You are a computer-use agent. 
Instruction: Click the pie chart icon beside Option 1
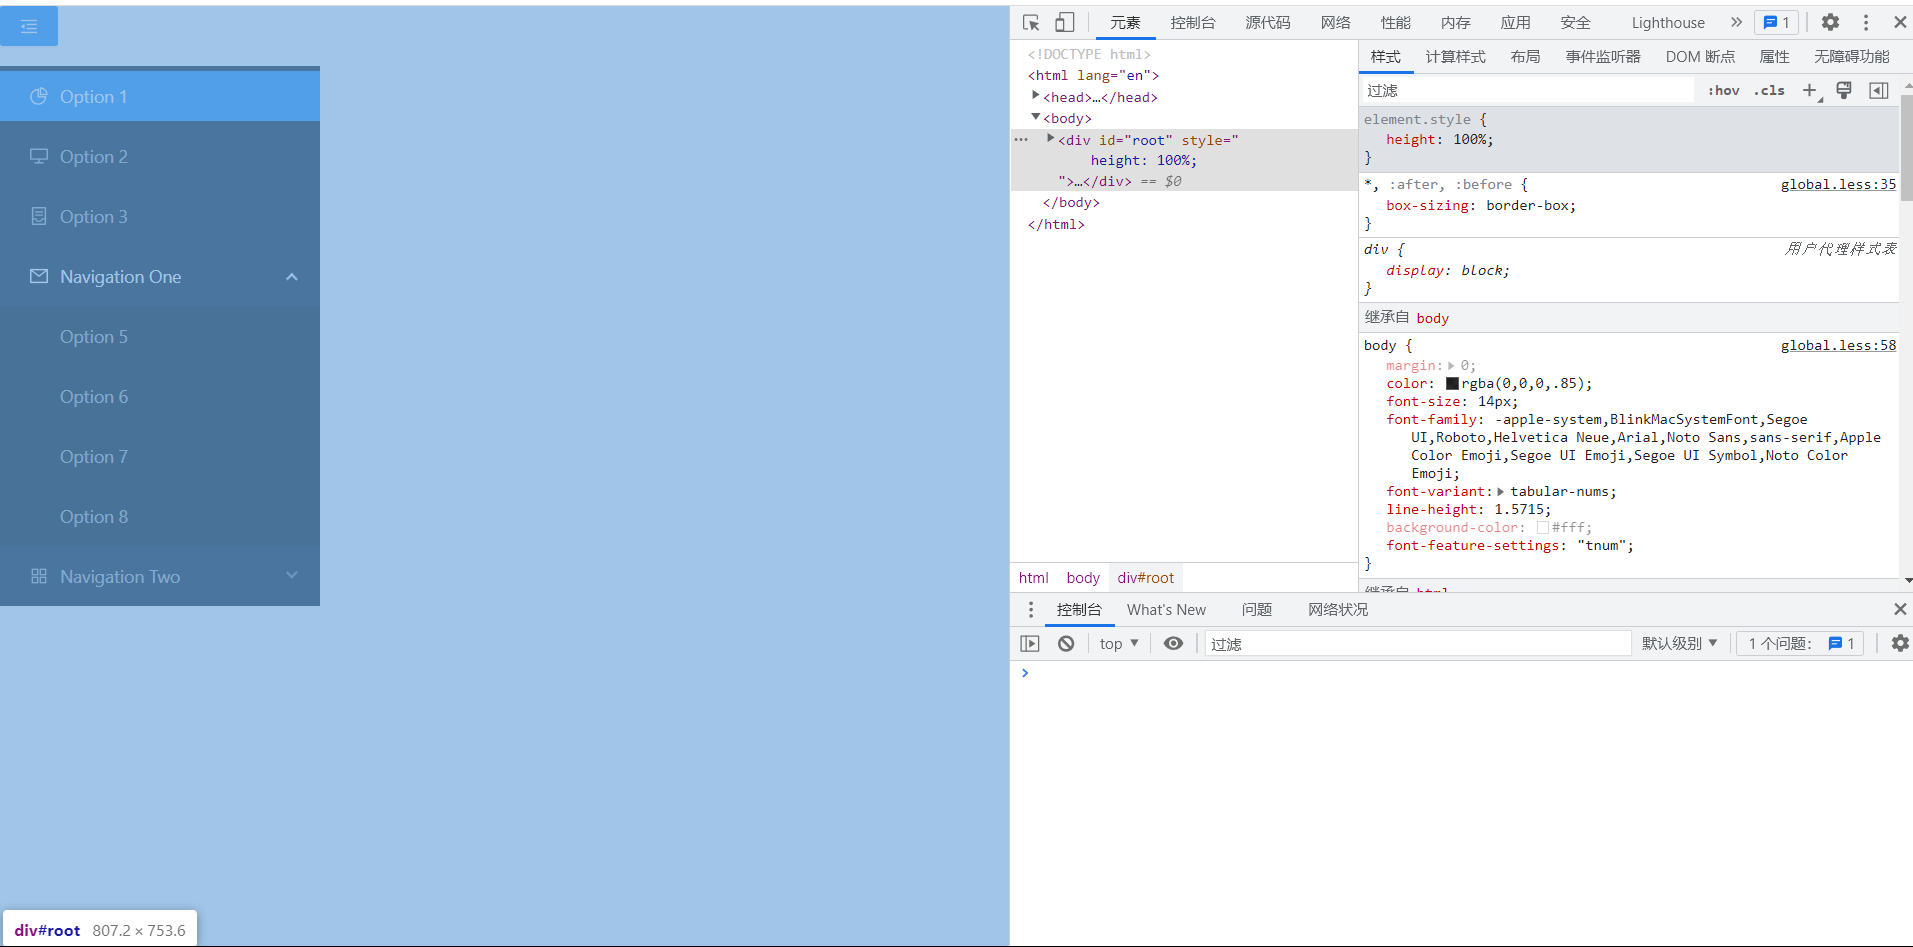pos(39,96)
